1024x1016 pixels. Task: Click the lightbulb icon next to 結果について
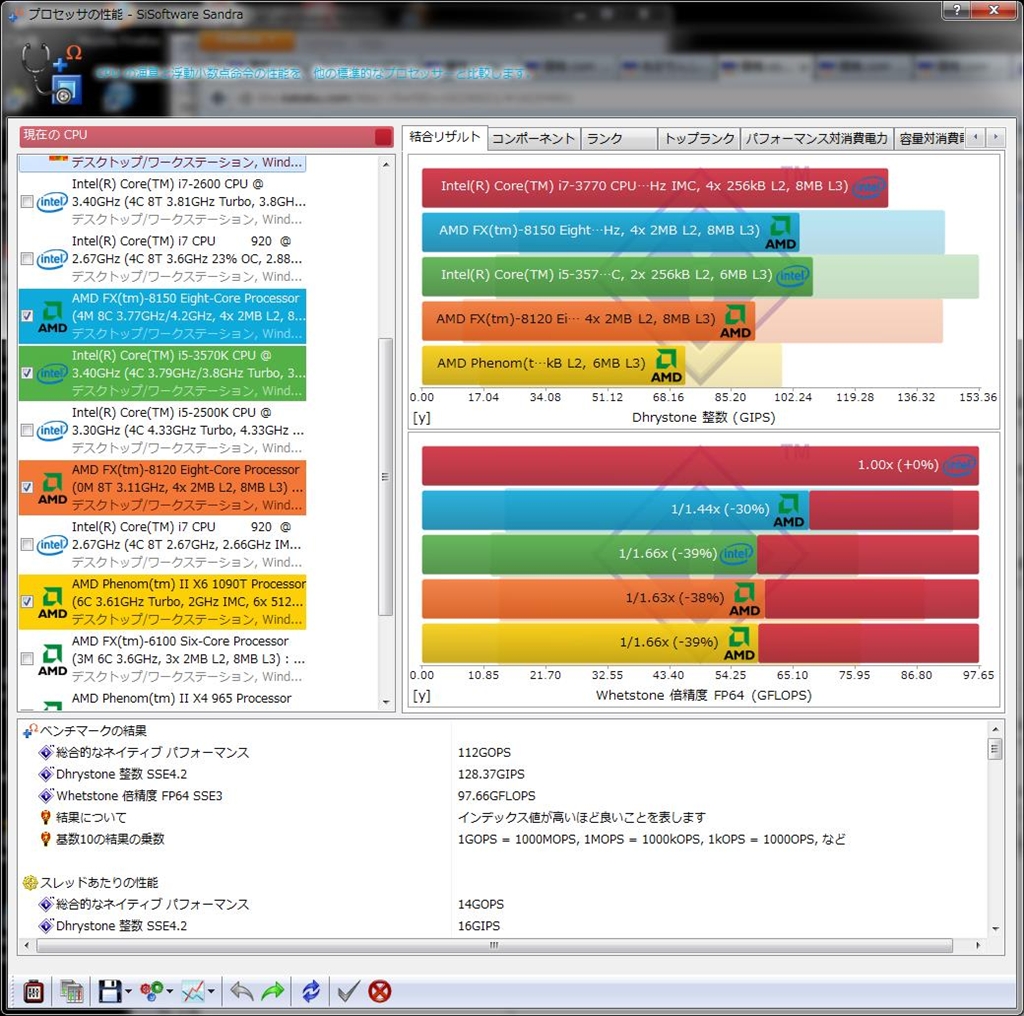pos(46,817)
